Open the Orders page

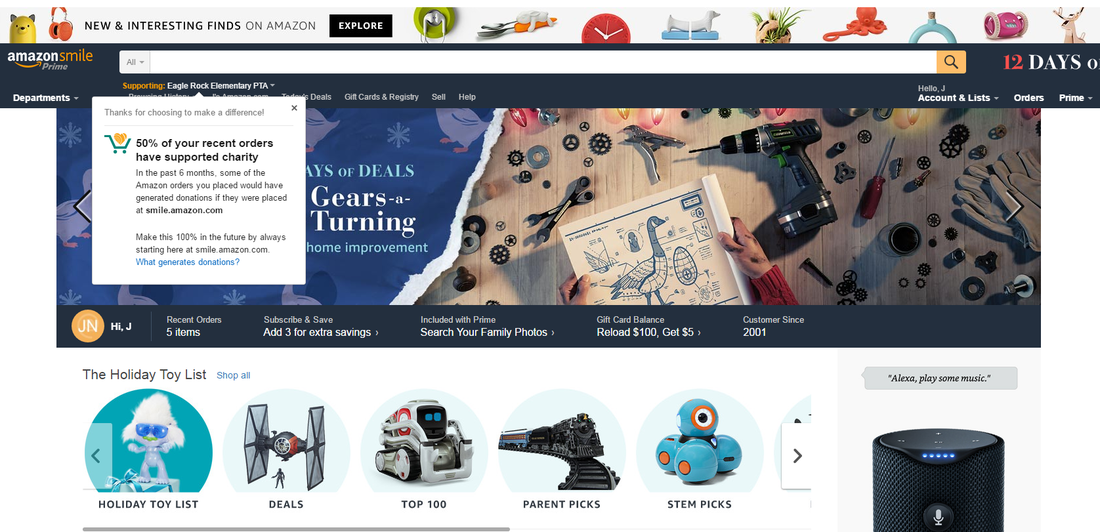tap(1028, 98)
